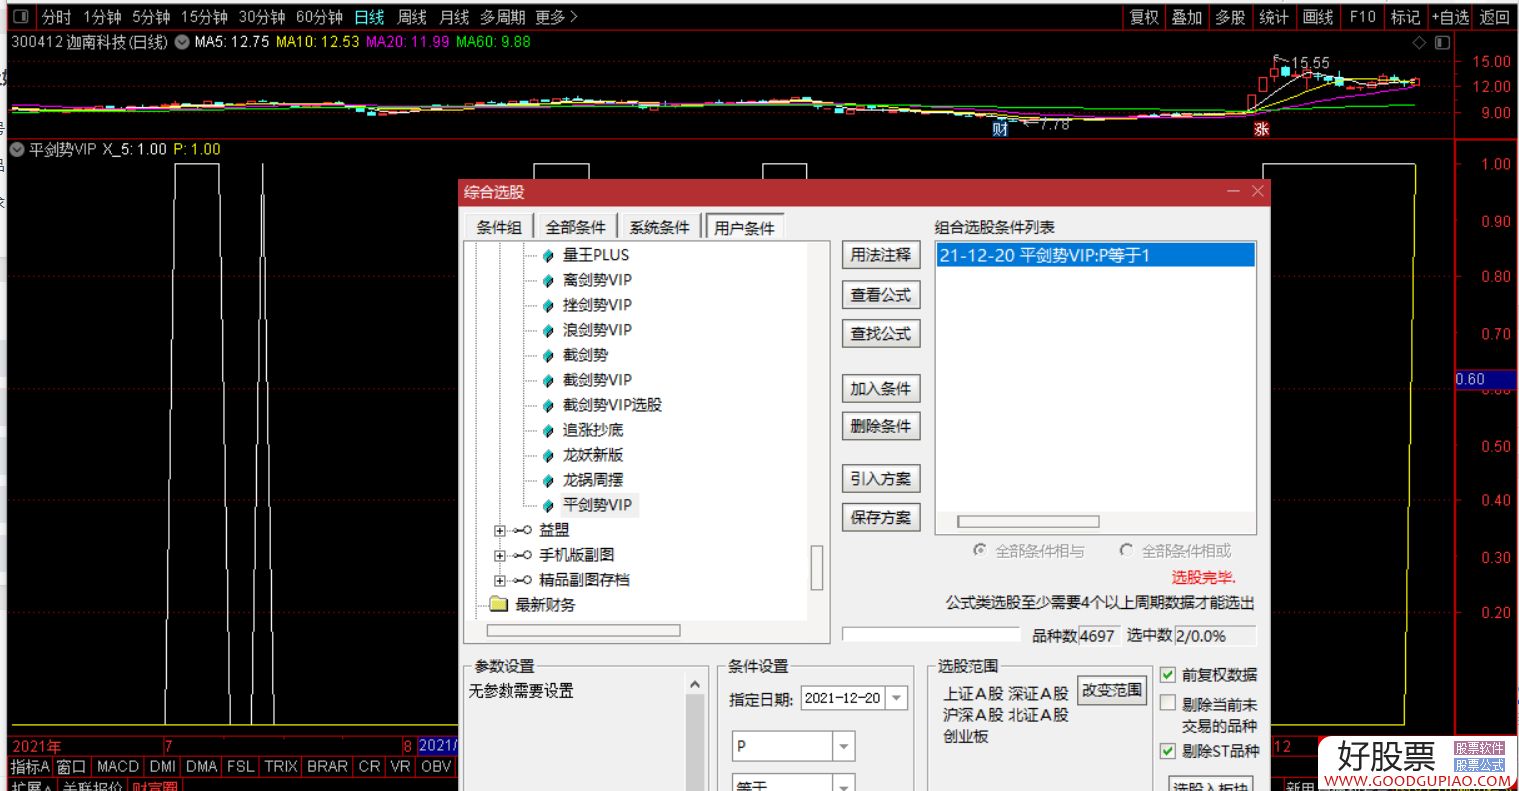
Task: Expand the 益盟 tree node
Action: click(x=500, y=530)
